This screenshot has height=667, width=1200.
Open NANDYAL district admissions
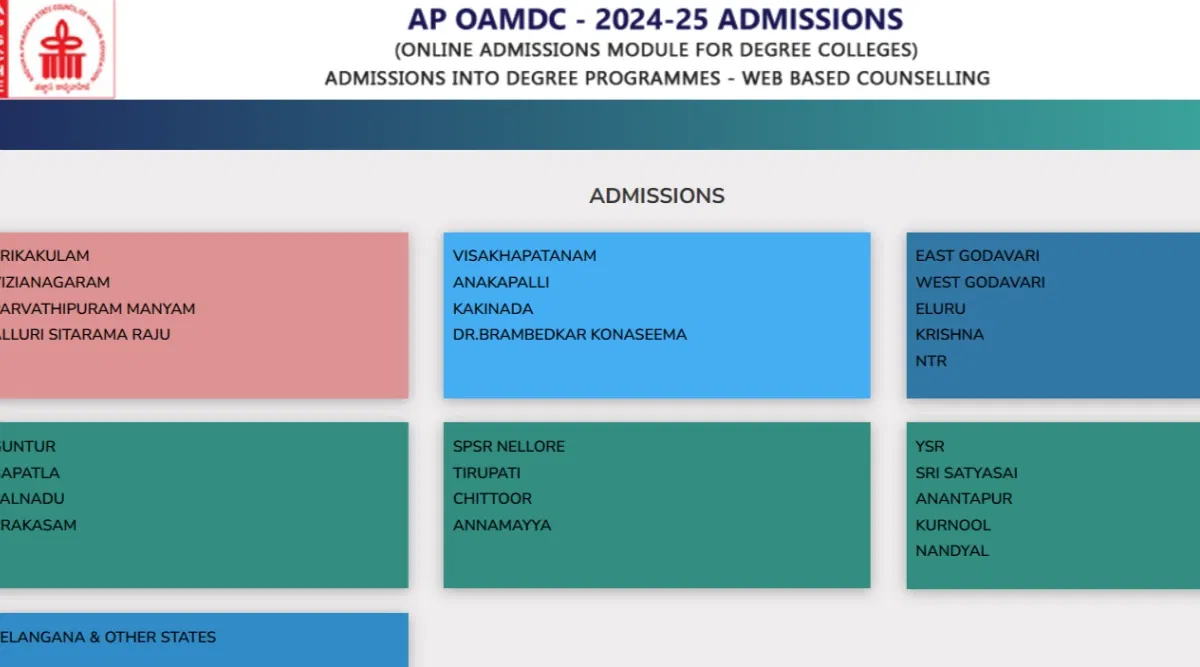pos(952,551)
